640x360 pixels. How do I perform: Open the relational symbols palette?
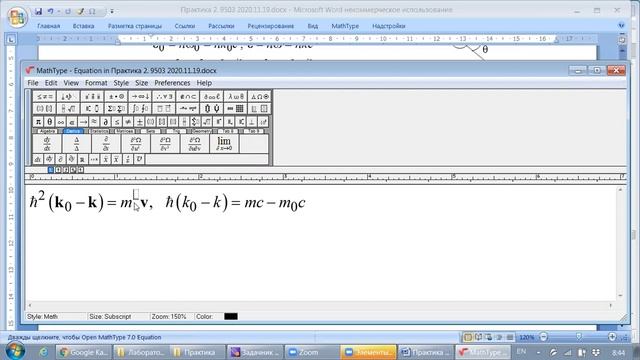click(44, 96)
